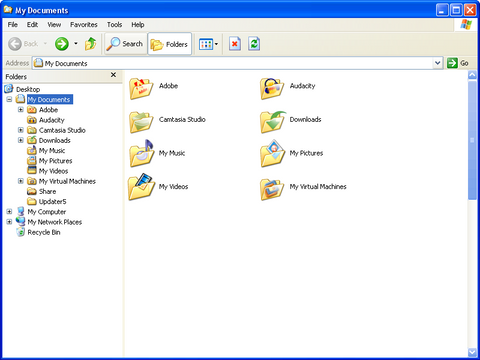
Task: Select My Virtual Machines label in tree
Action: click(x=67, y=181)
